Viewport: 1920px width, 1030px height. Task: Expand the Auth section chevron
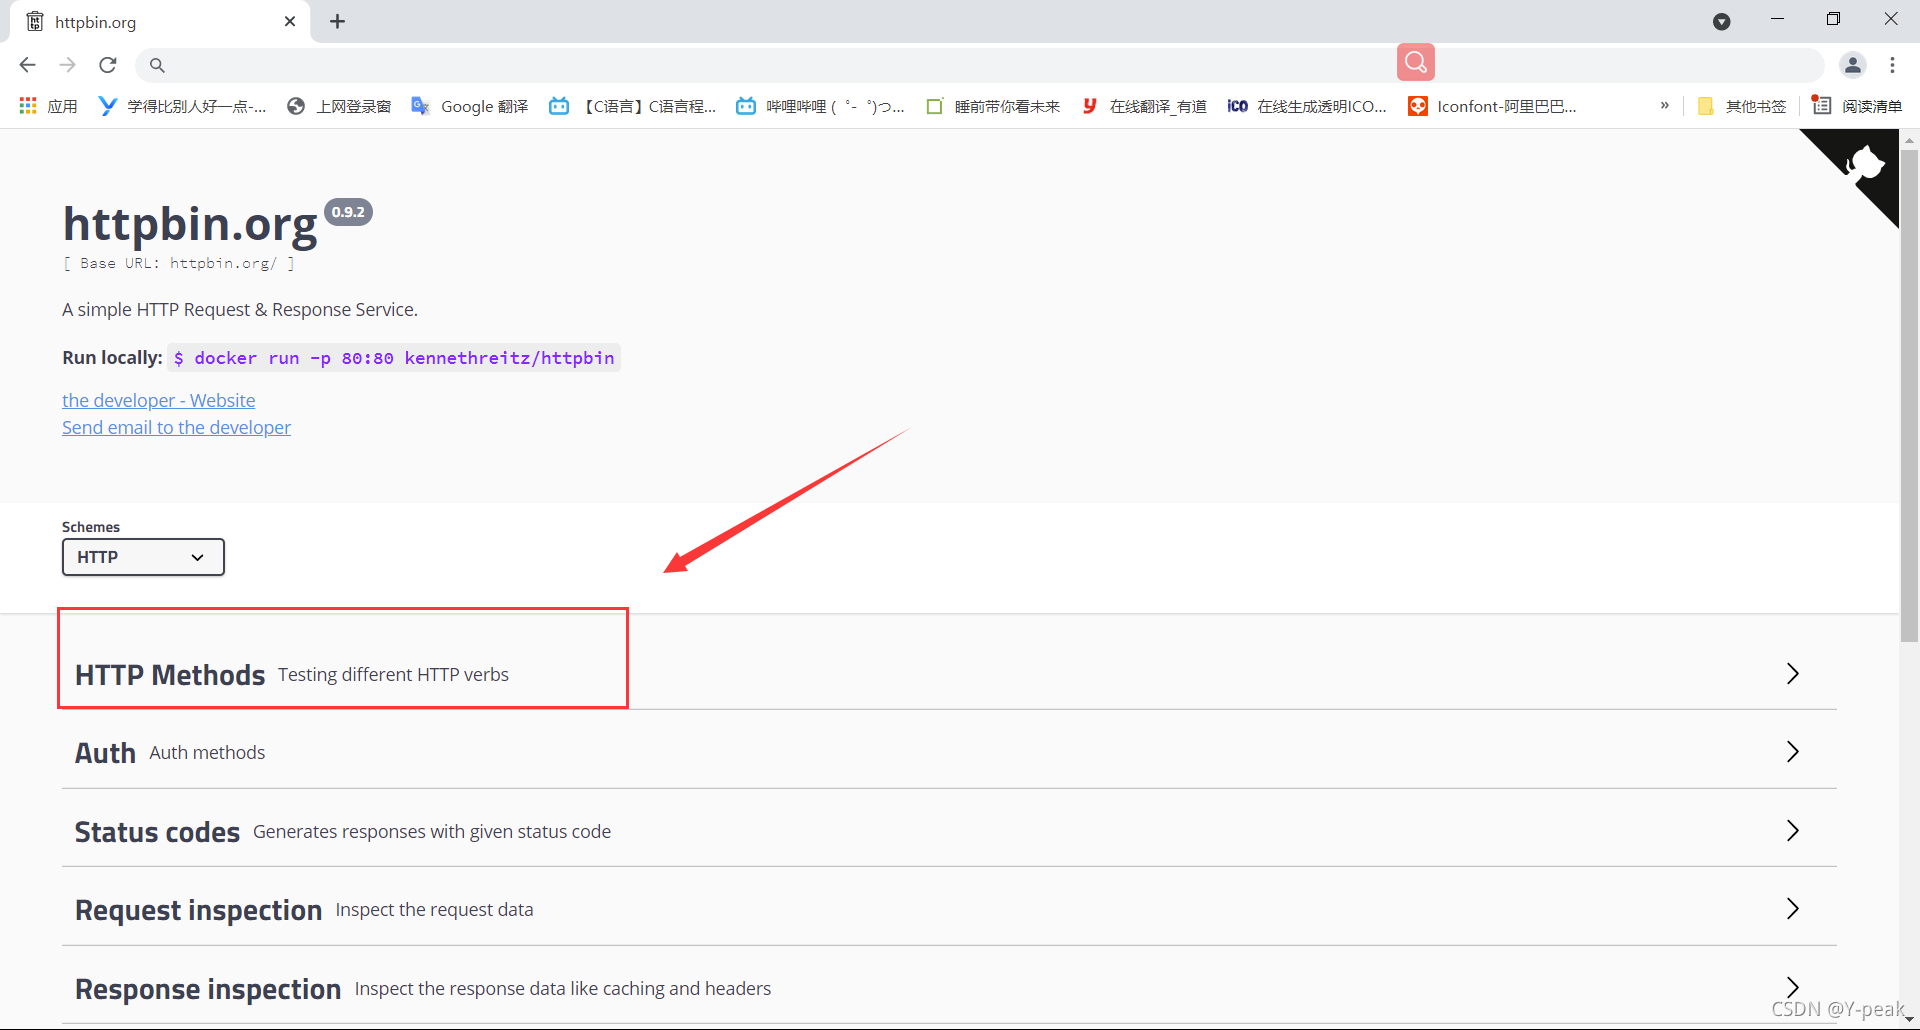click(1792, 752)
